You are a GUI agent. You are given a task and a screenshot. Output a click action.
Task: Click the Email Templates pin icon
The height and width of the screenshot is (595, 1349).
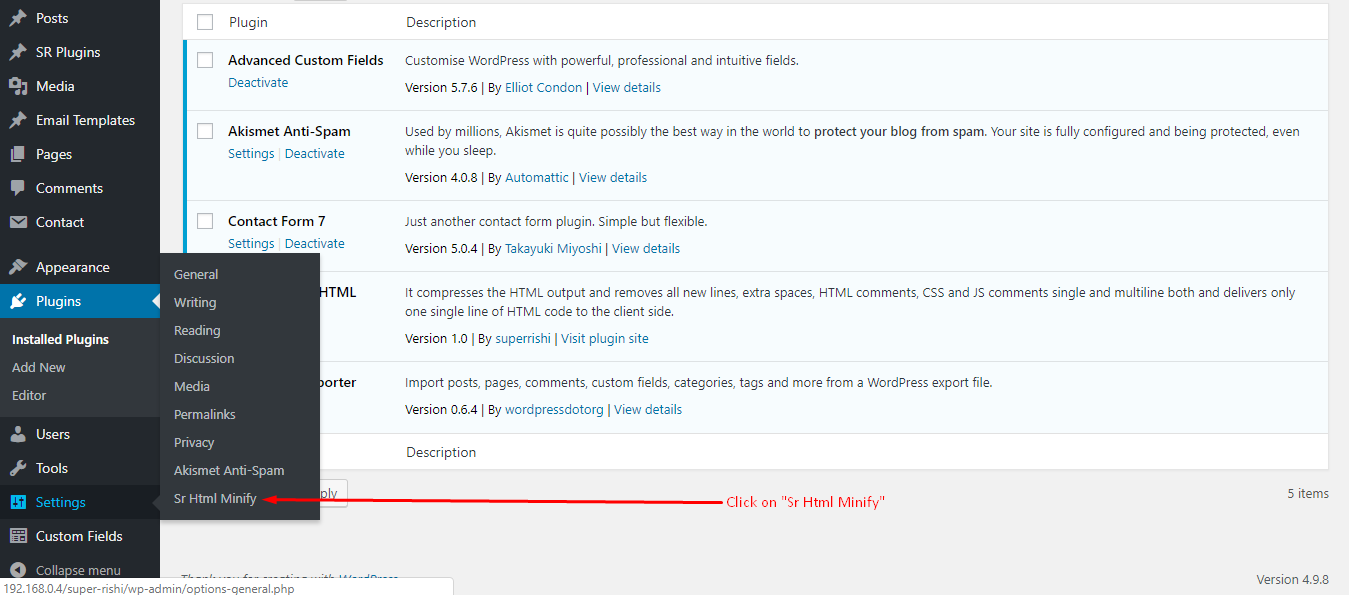coord(18,120)
